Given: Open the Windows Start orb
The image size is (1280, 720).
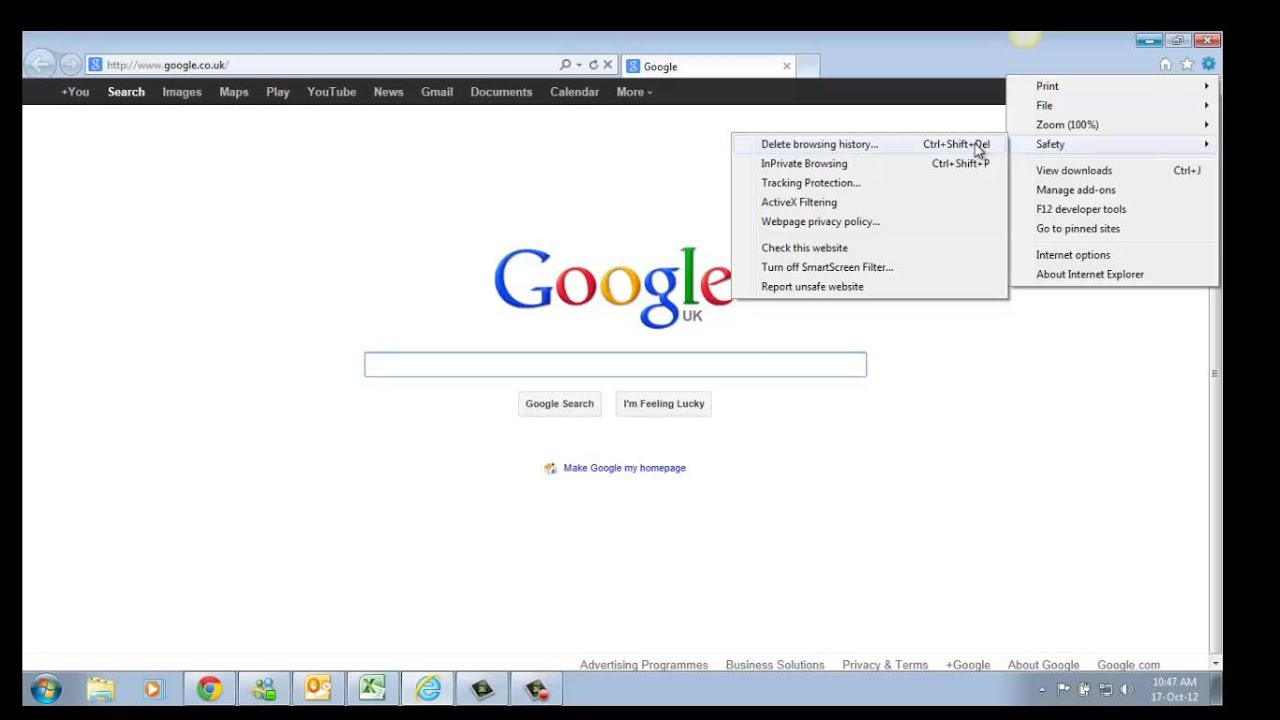Looking at the screenshot, I should pyautogui.click(x=46, y=689).
